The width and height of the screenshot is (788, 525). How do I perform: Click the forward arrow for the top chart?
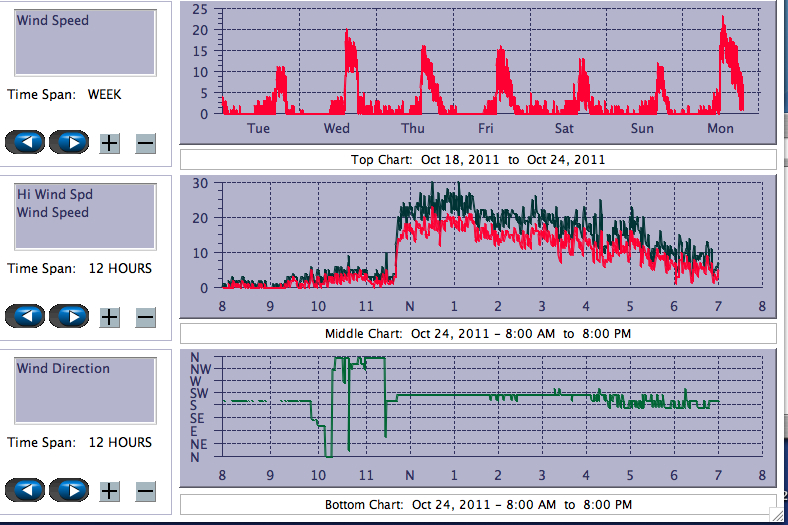tap(69, 142)
